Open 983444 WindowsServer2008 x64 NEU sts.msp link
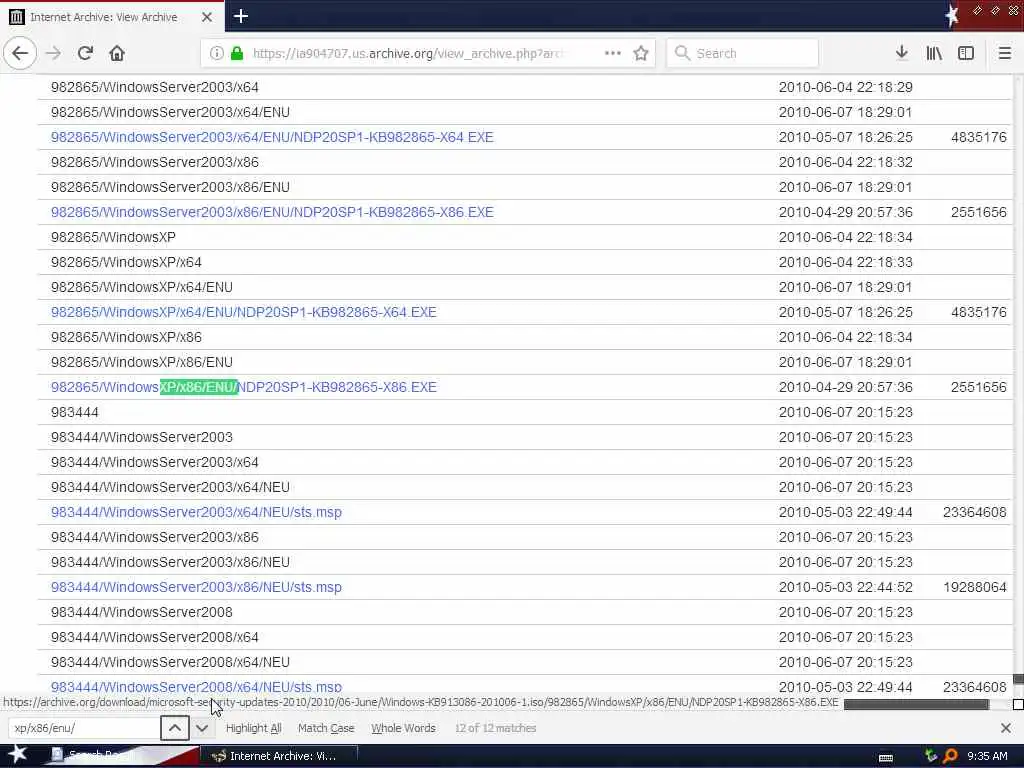Image resolution: width=1024 pixels, height=768 pixels. point(196,687)
